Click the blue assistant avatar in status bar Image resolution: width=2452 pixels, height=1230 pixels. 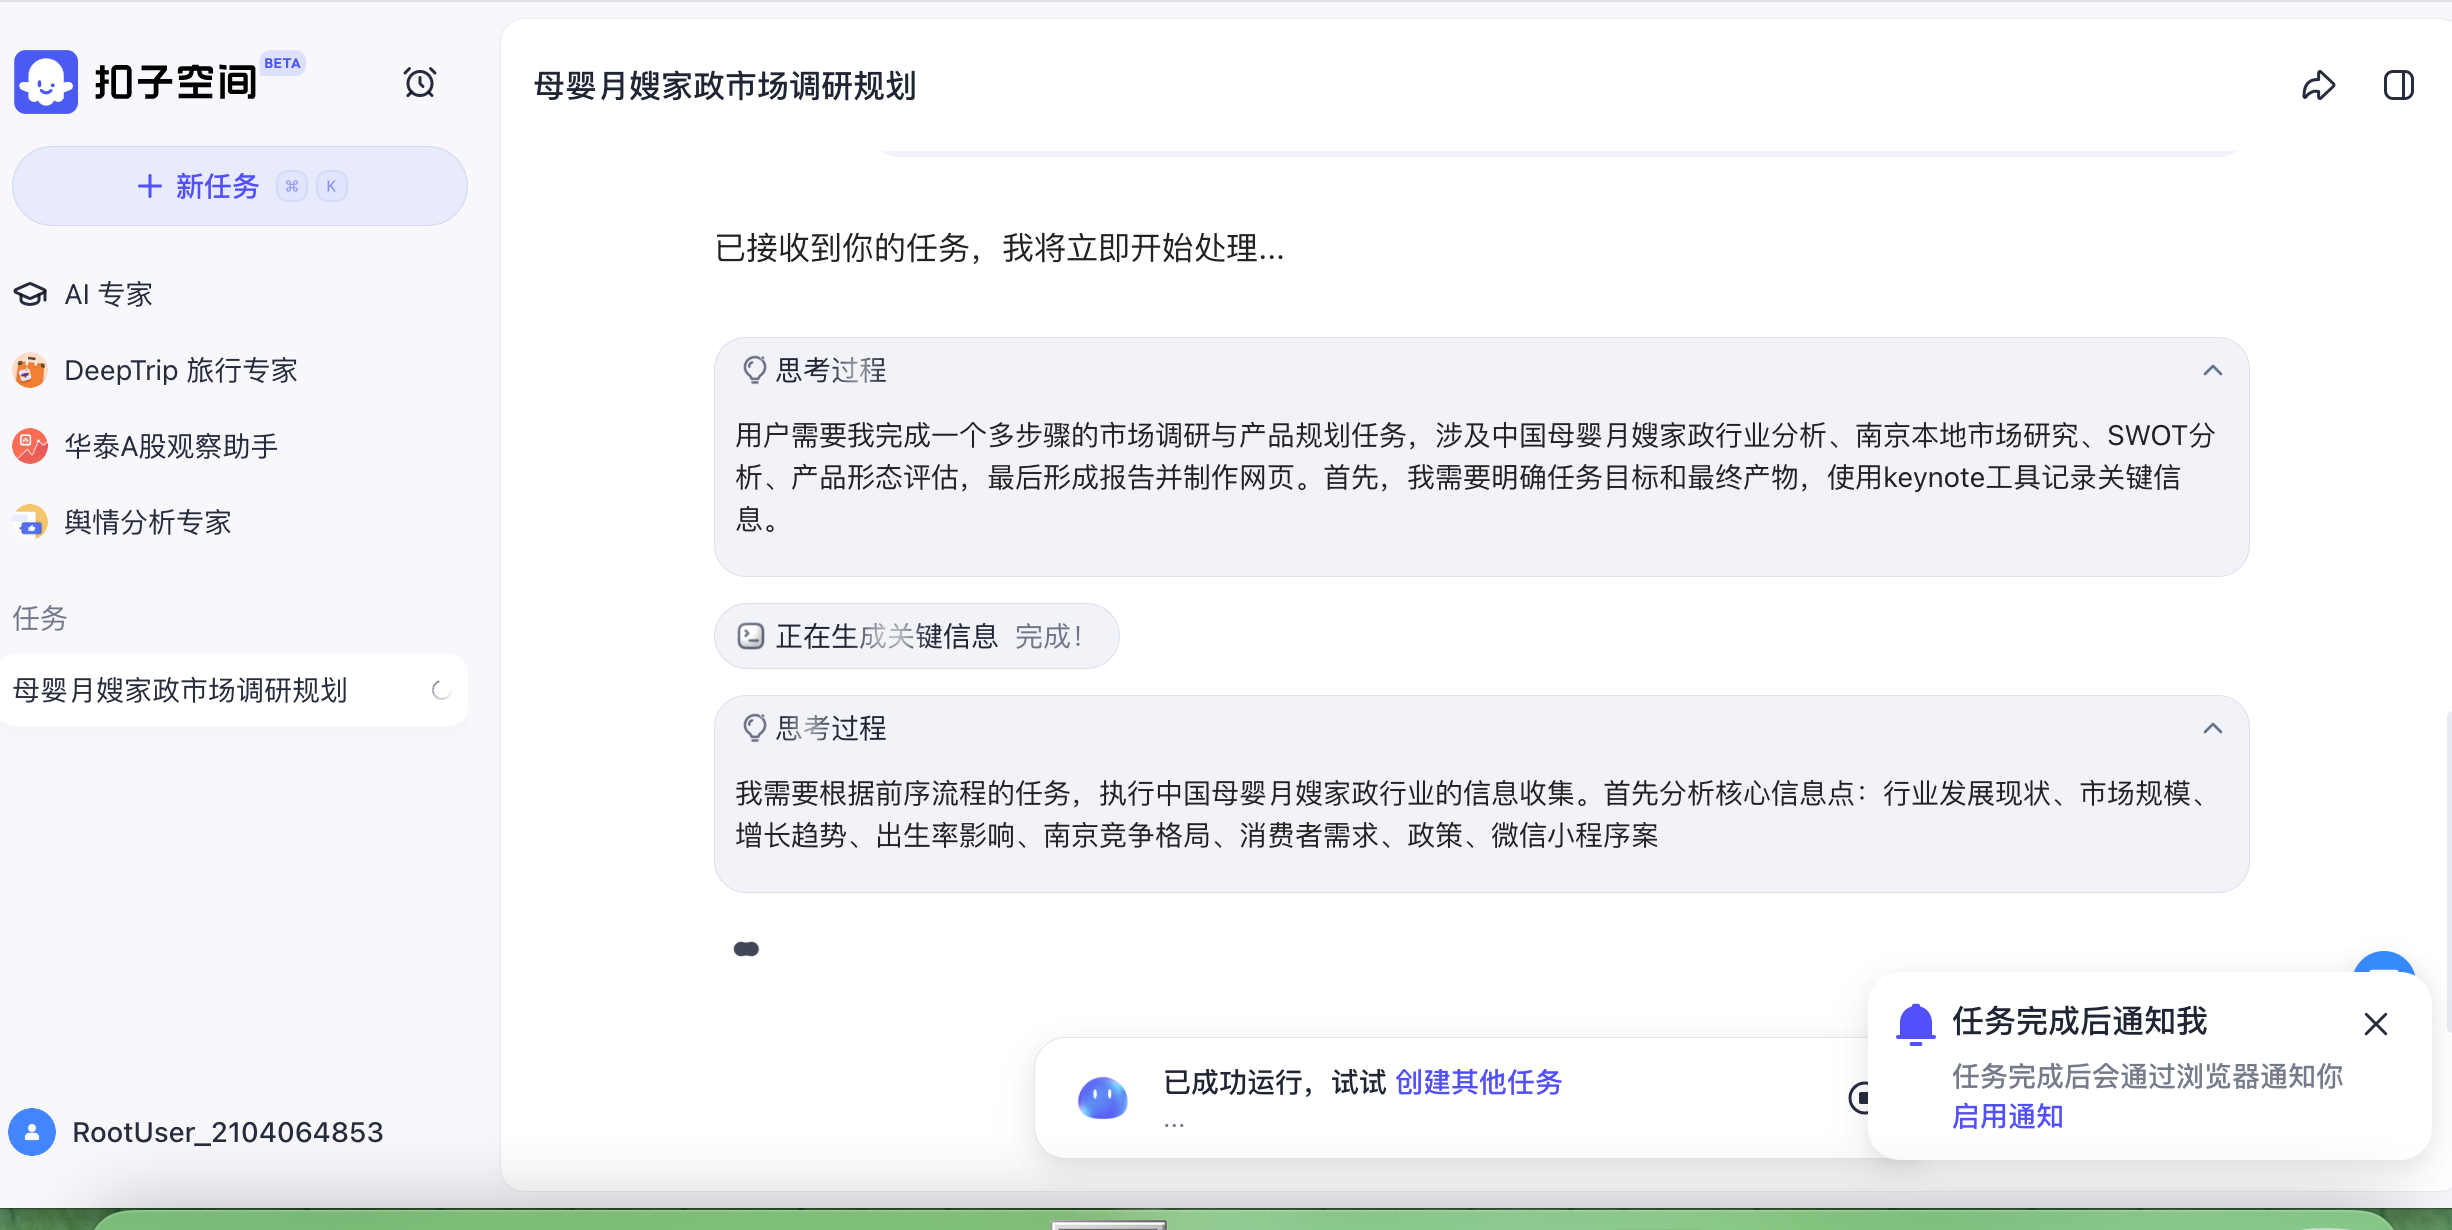[x=1103, y=1098]
